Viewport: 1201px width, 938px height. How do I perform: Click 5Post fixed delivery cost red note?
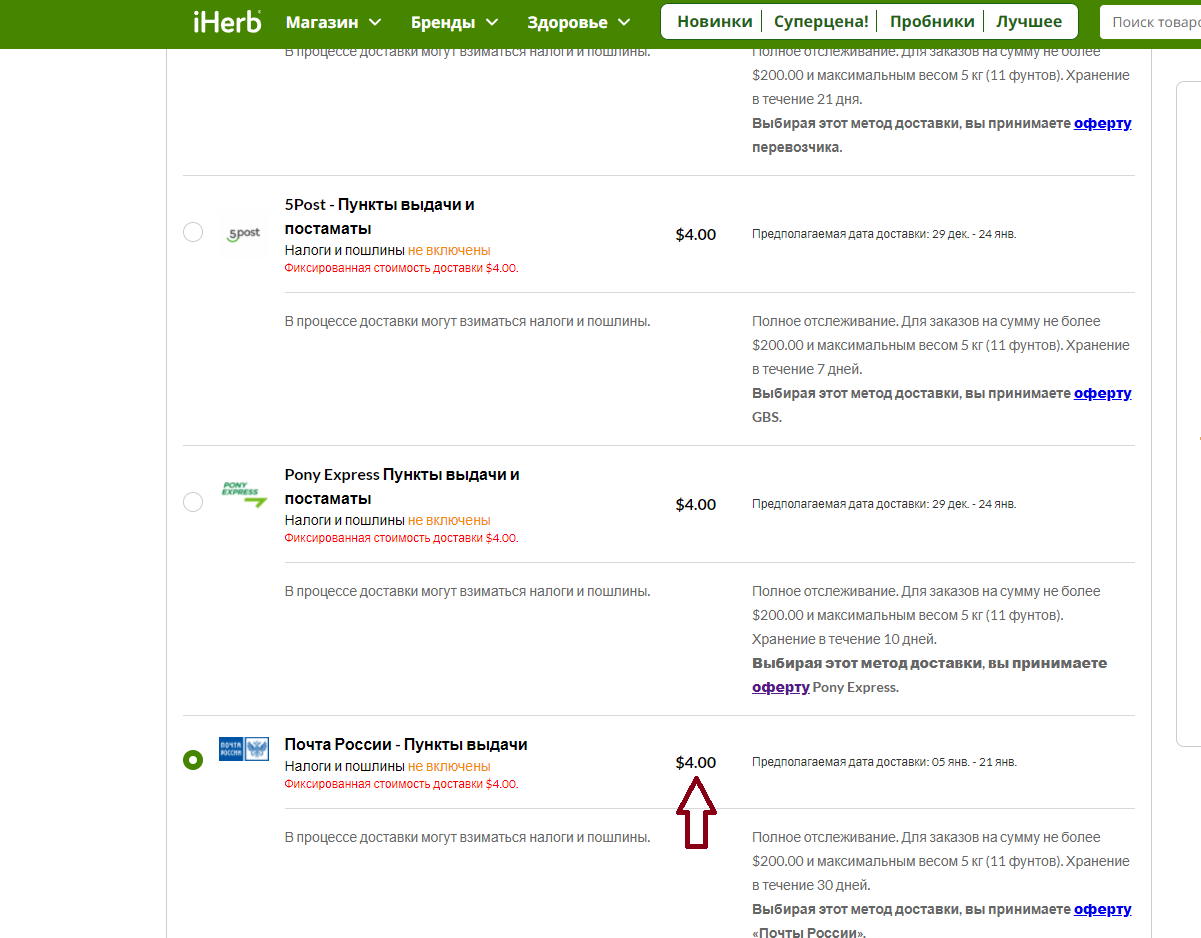pyautogui.click(x=401, y=268)
